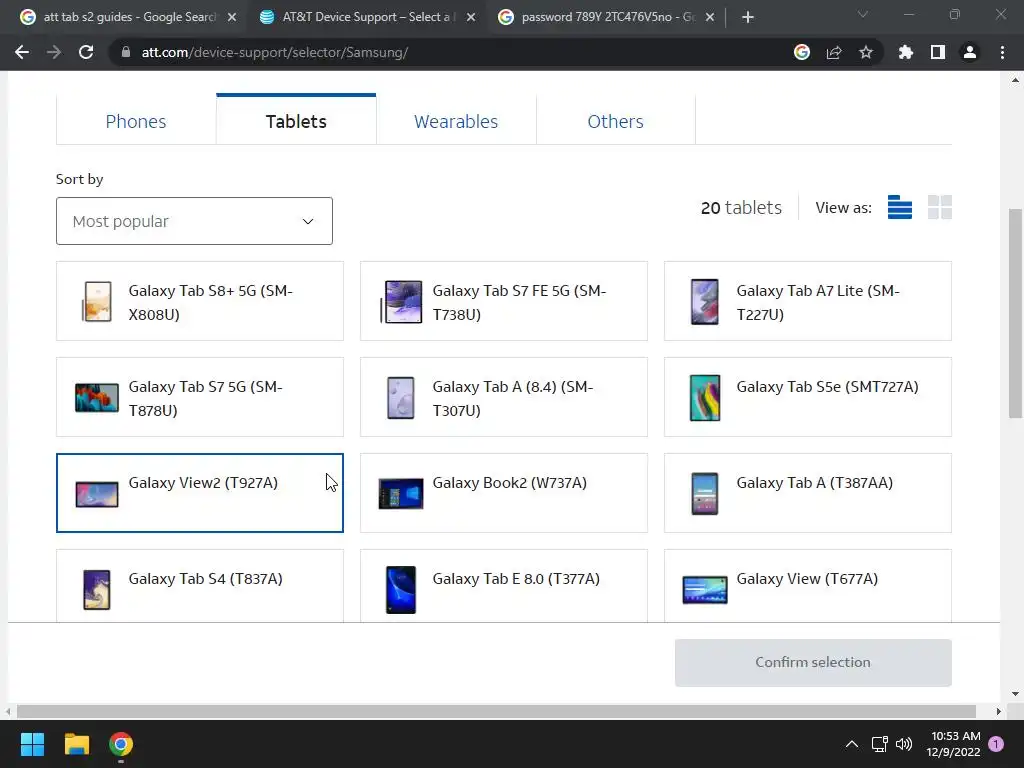Pick Galaxy Tab S4 (T837A)

pos(200,585)
